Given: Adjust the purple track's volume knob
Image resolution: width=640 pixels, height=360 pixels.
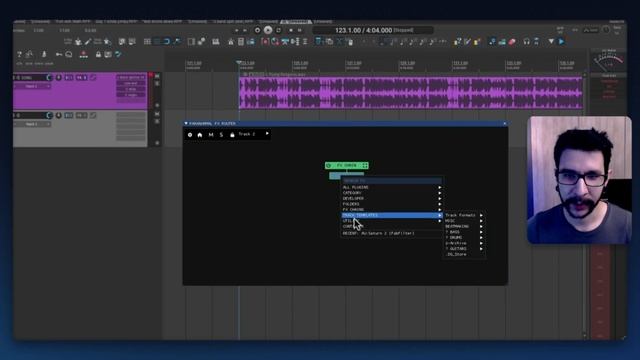Looking at the screenshot, I should tap(49, 78).
